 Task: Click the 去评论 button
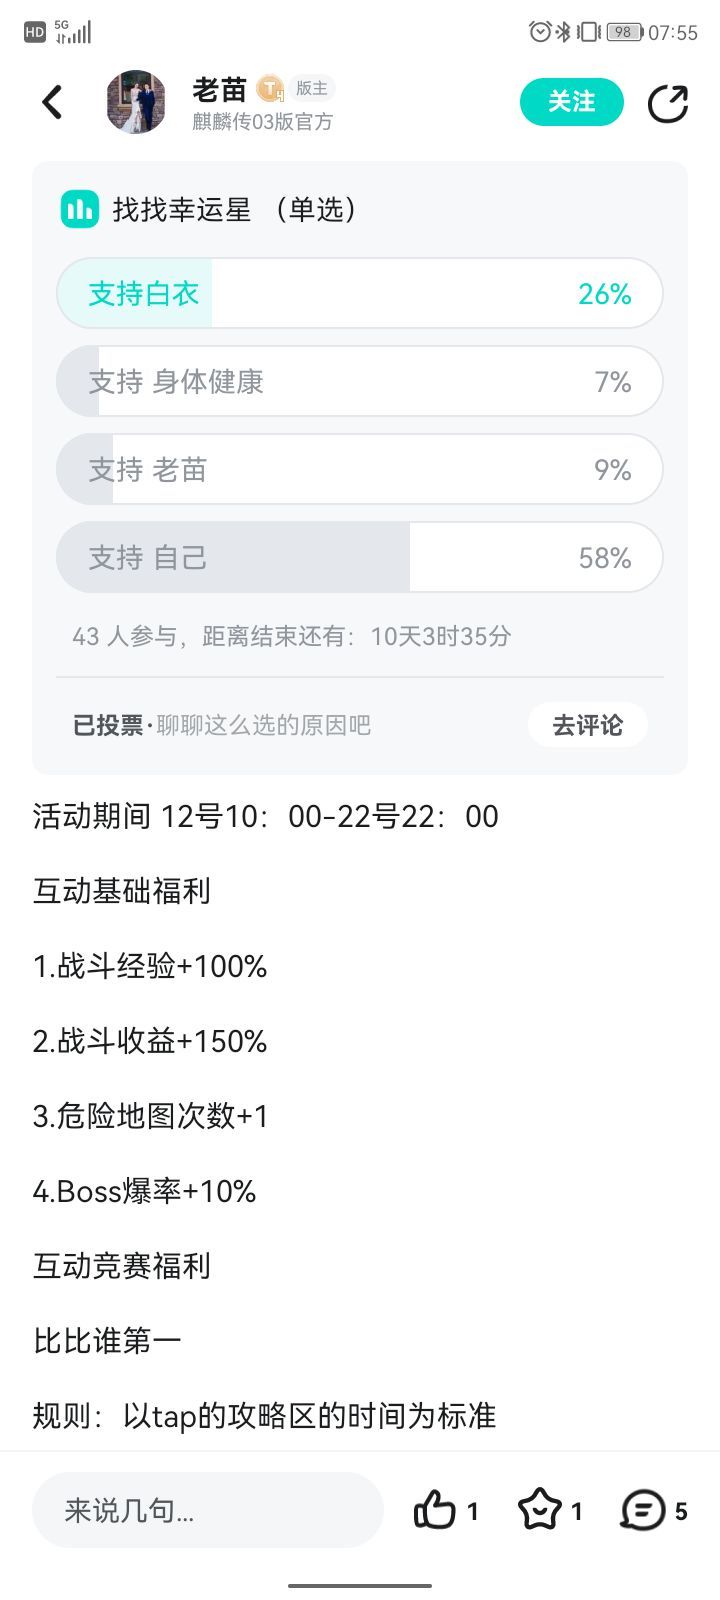588,725
